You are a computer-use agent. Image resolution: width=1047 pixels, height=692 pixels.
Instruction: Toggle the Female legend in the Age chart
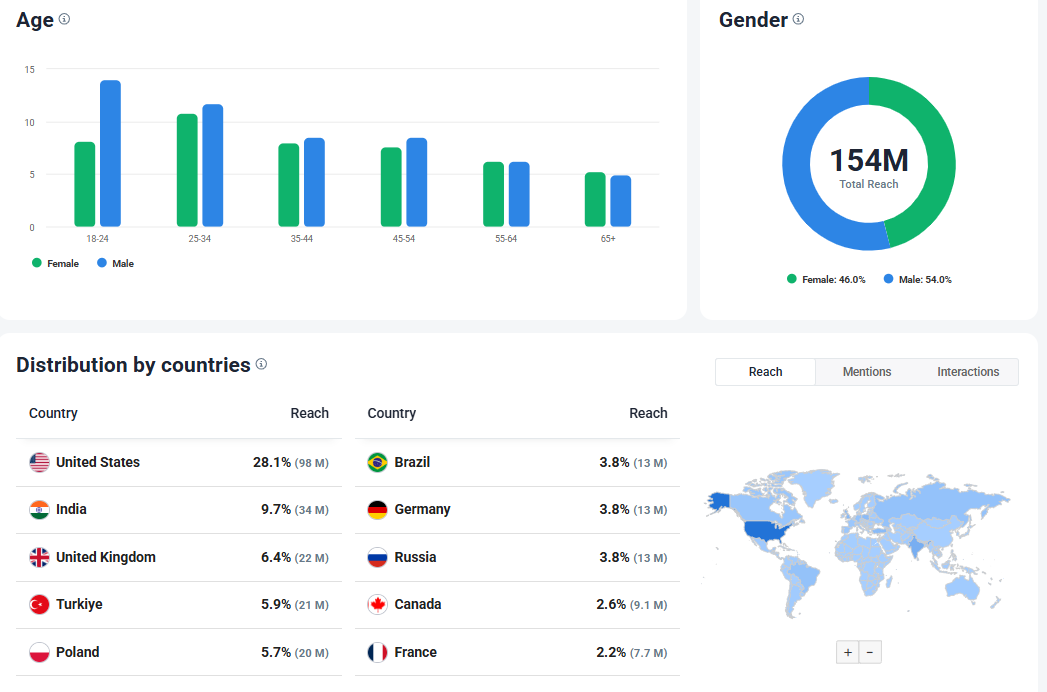[x=55, y=263]
